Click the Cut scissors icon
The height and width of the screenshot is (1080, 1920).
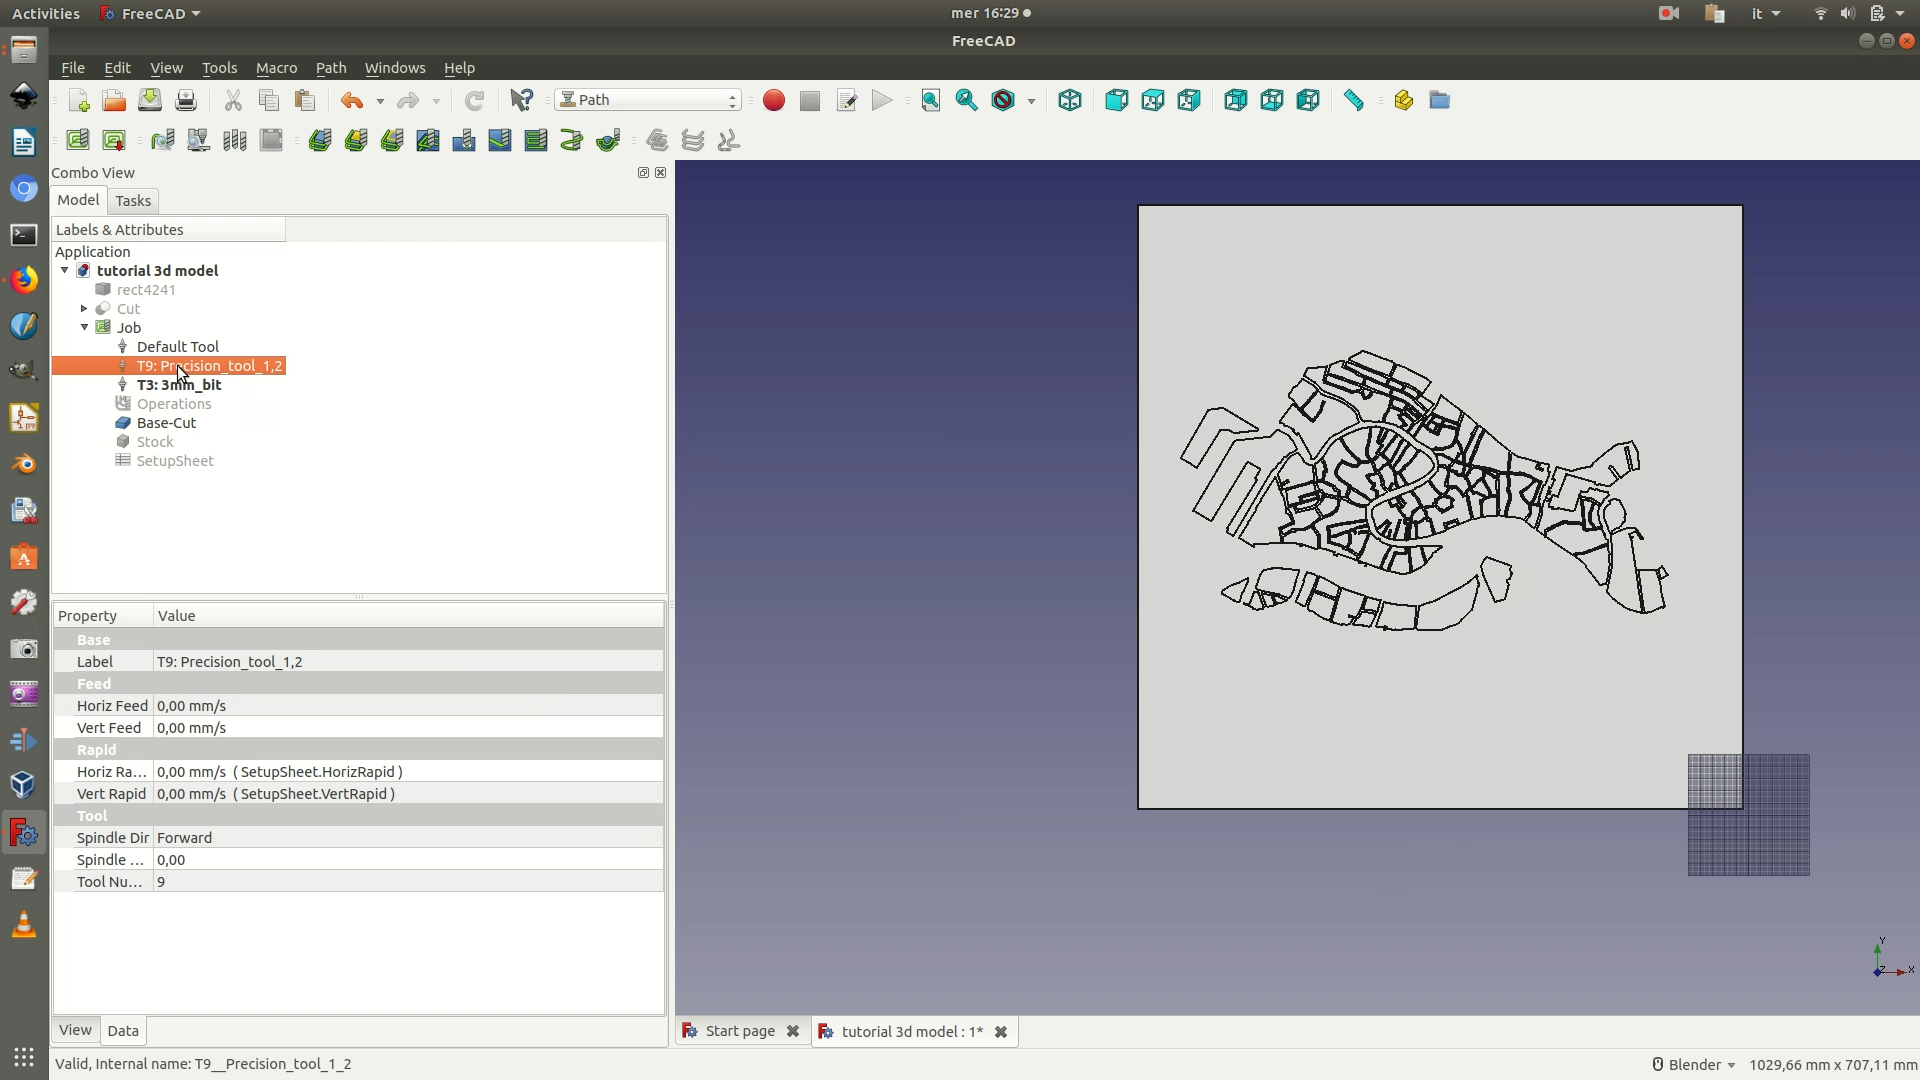(233, 100)
